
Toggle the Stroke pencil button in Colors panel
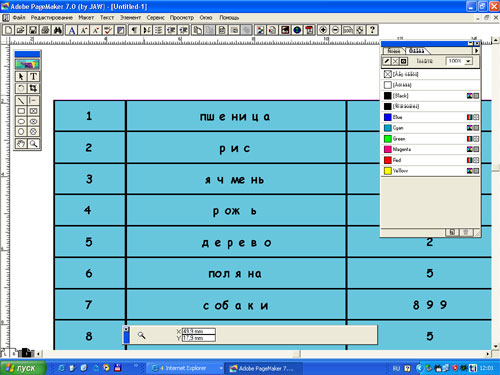[x=387, y=61]
